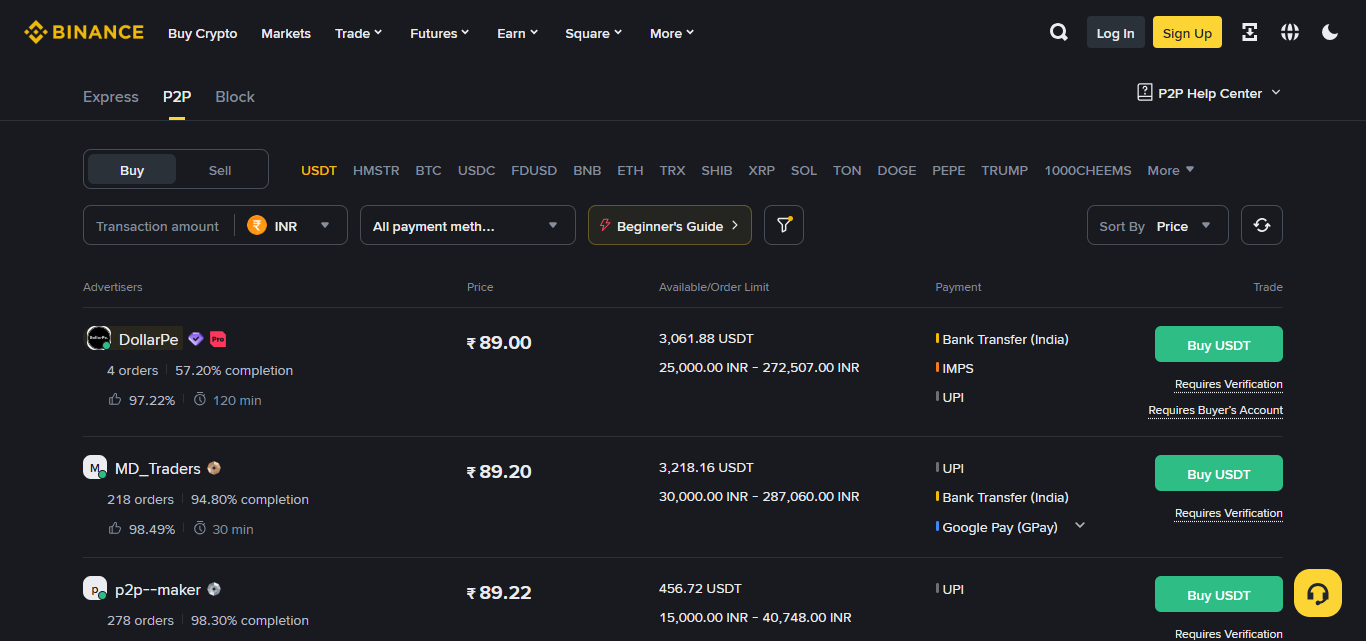This screenshot has height=641, width=1366.
Task: Click Buy USDT for p2p--maker
Action: [1218, 594]
